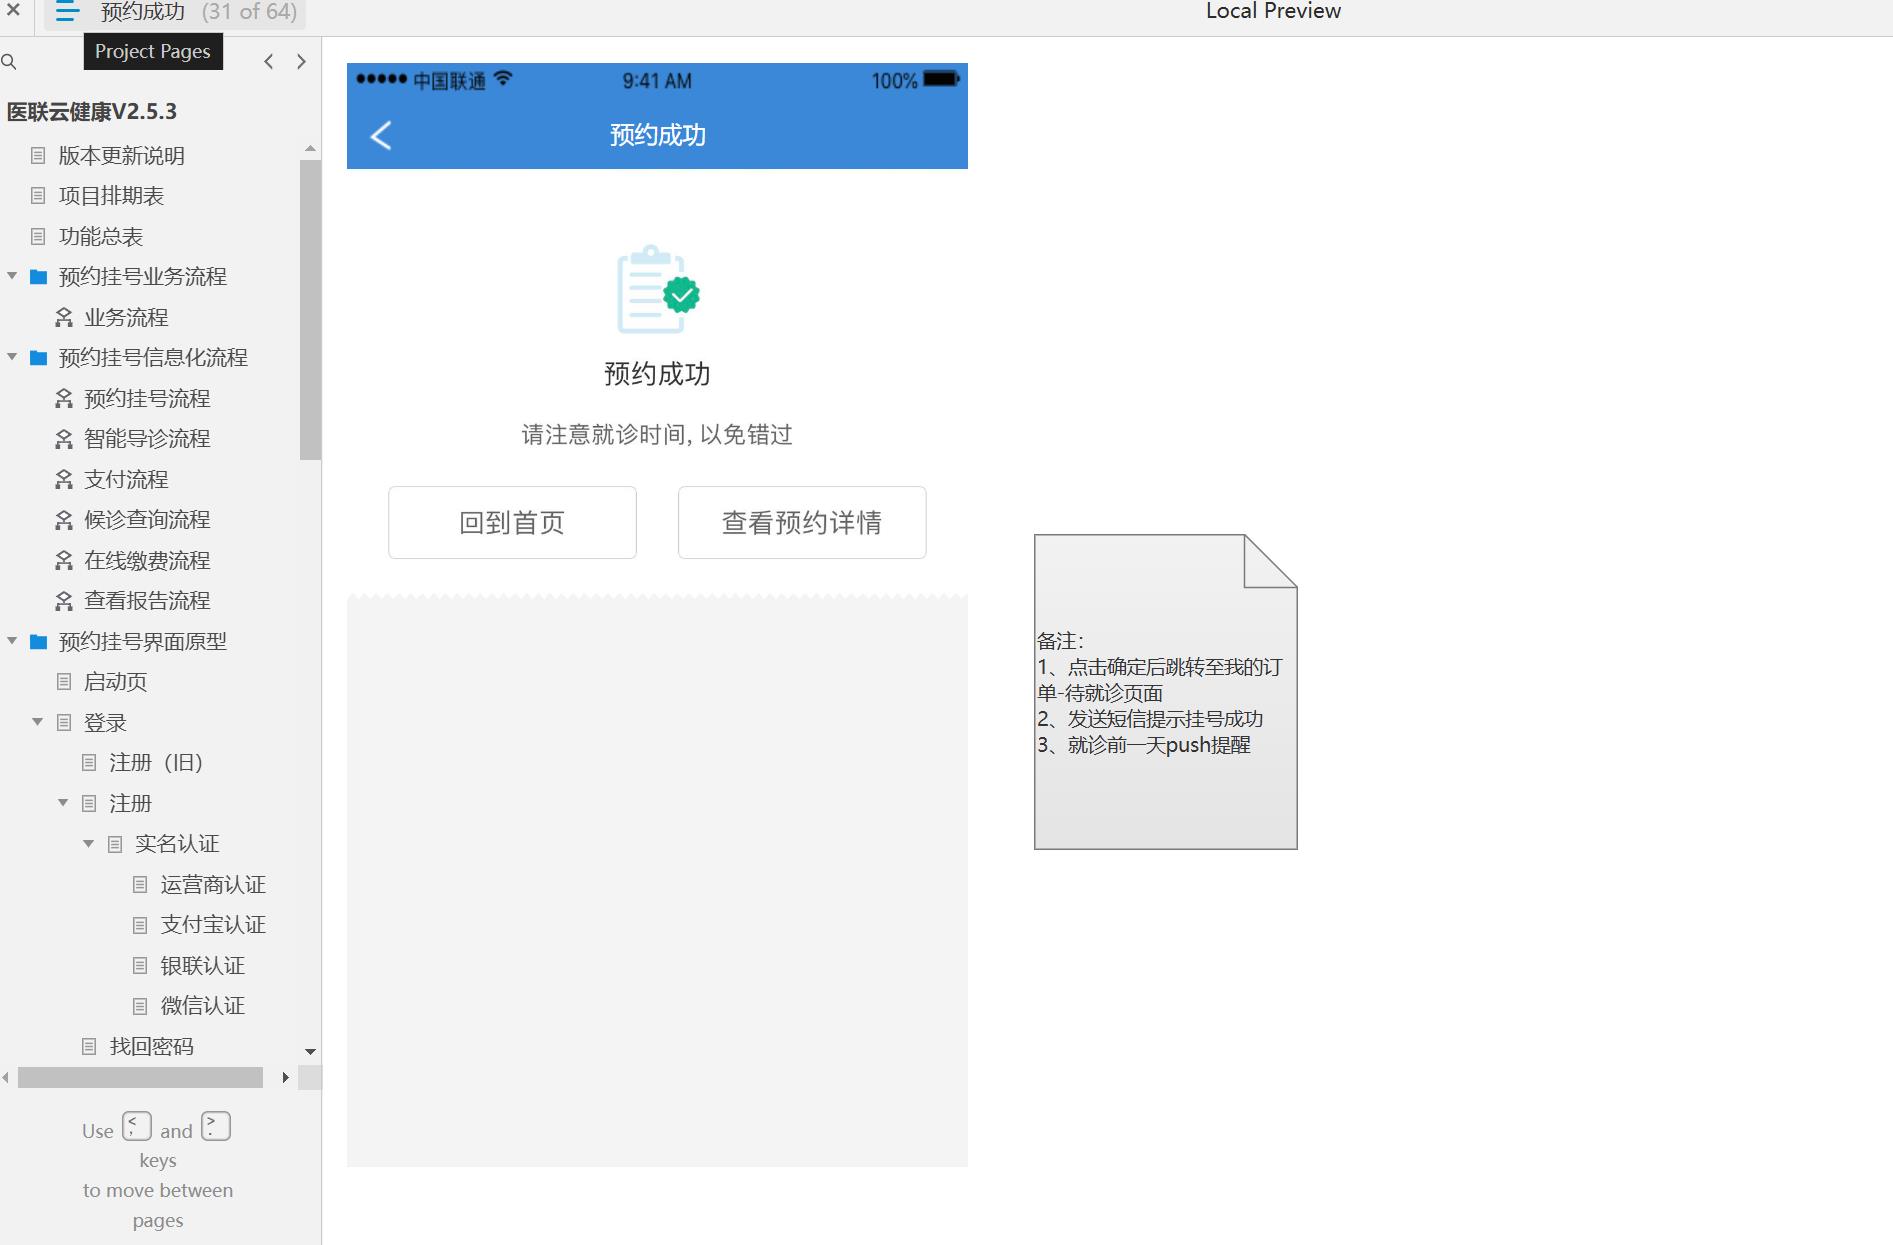The image size is (1893, 1245).
Task: Open the 启动页 page
Action: point(115,682)
